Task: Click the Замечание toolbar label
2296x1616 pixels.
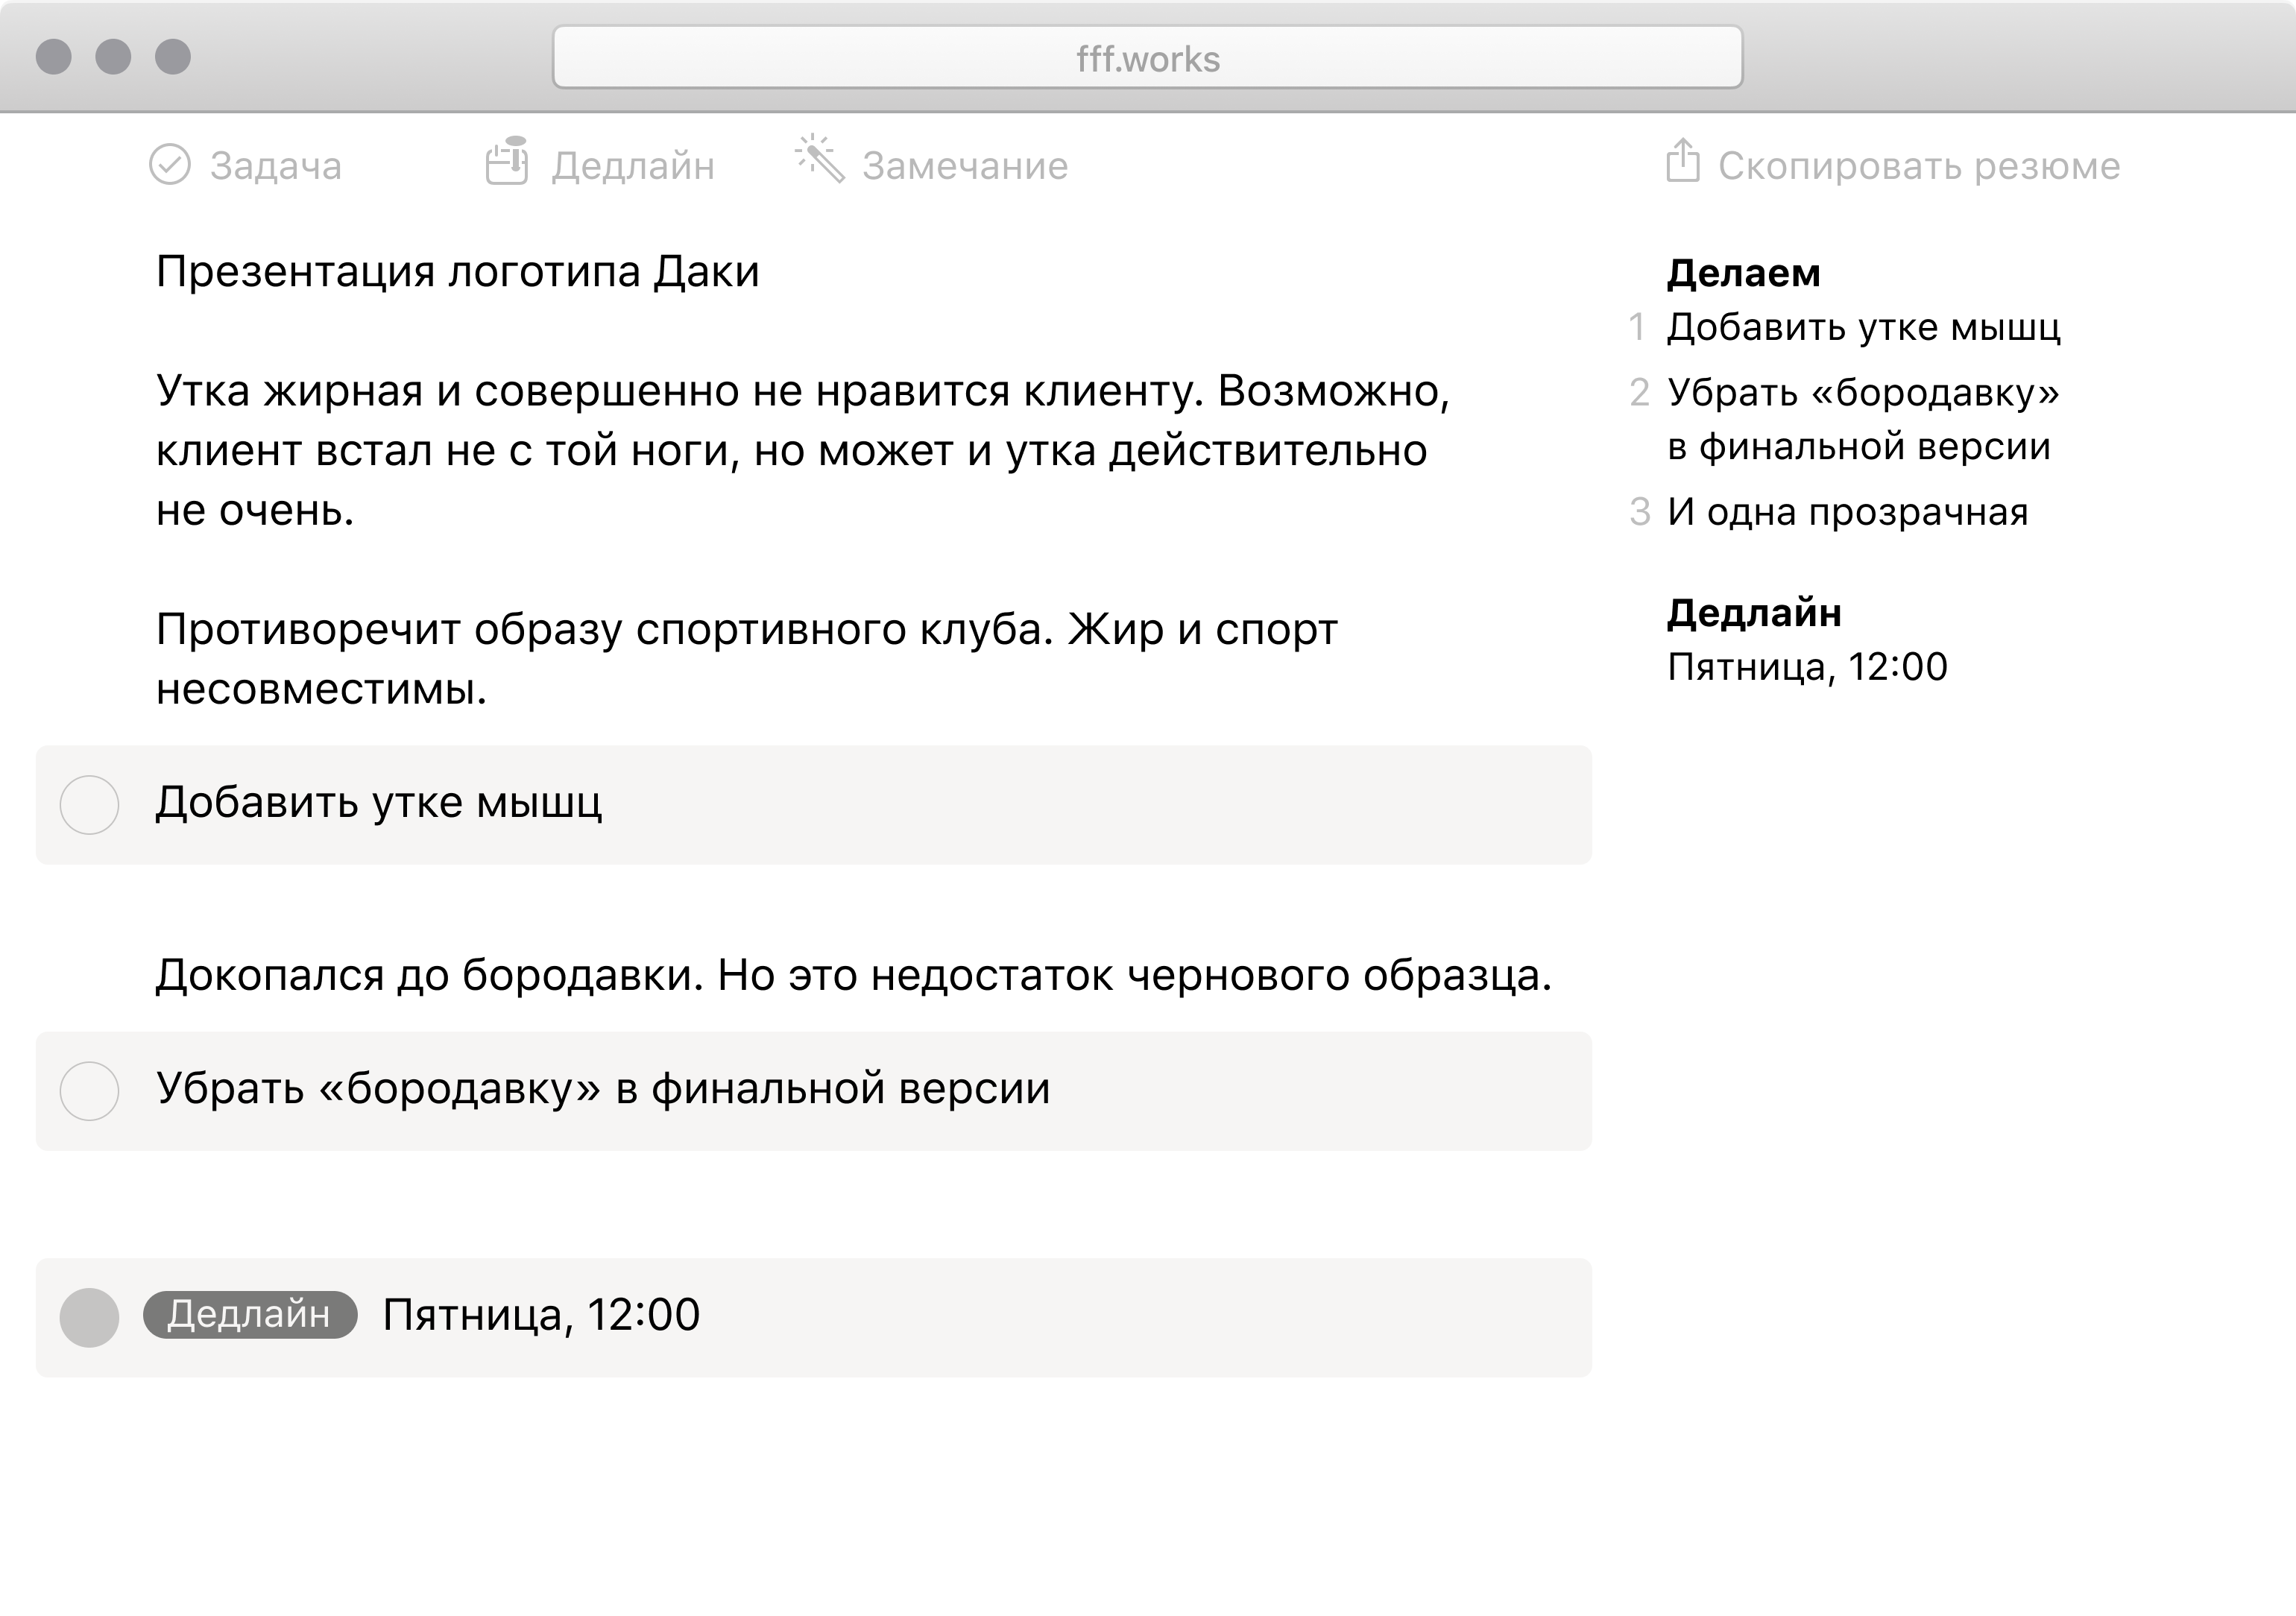Action: (965, 166)
